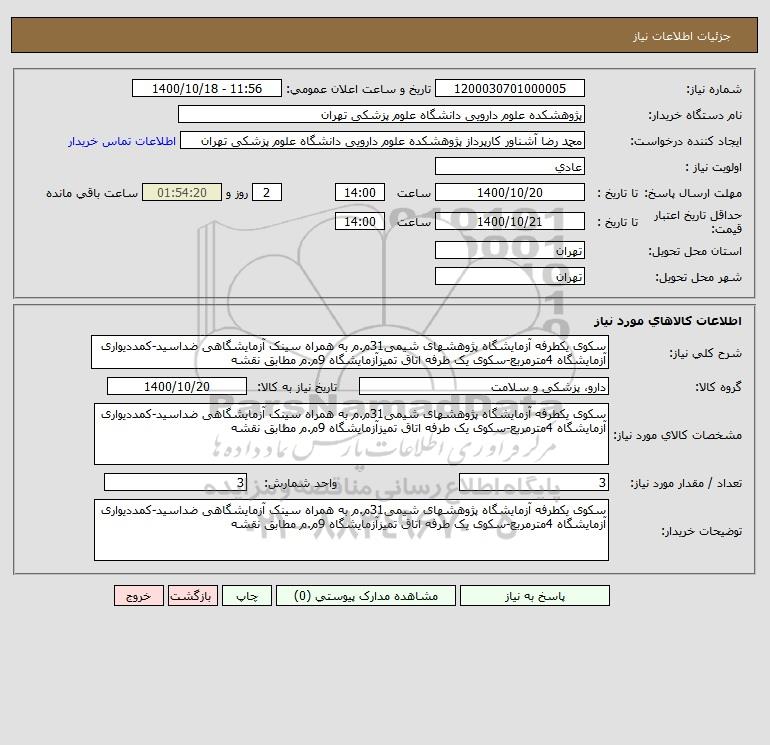Image resolution: width=770 pixels, height=745 pixels.
Task: Click the مشخصات کالای مورد نیاز text box
Action: 351,434
